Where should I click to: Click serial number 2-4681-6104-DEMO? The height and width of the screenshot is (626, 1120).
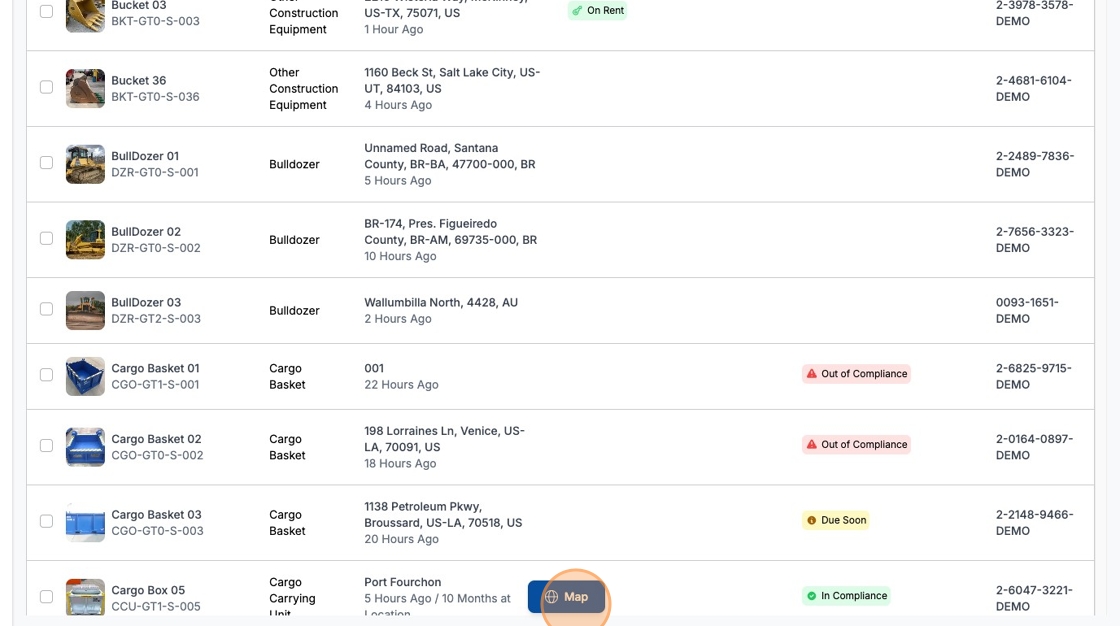(1034, 88)
